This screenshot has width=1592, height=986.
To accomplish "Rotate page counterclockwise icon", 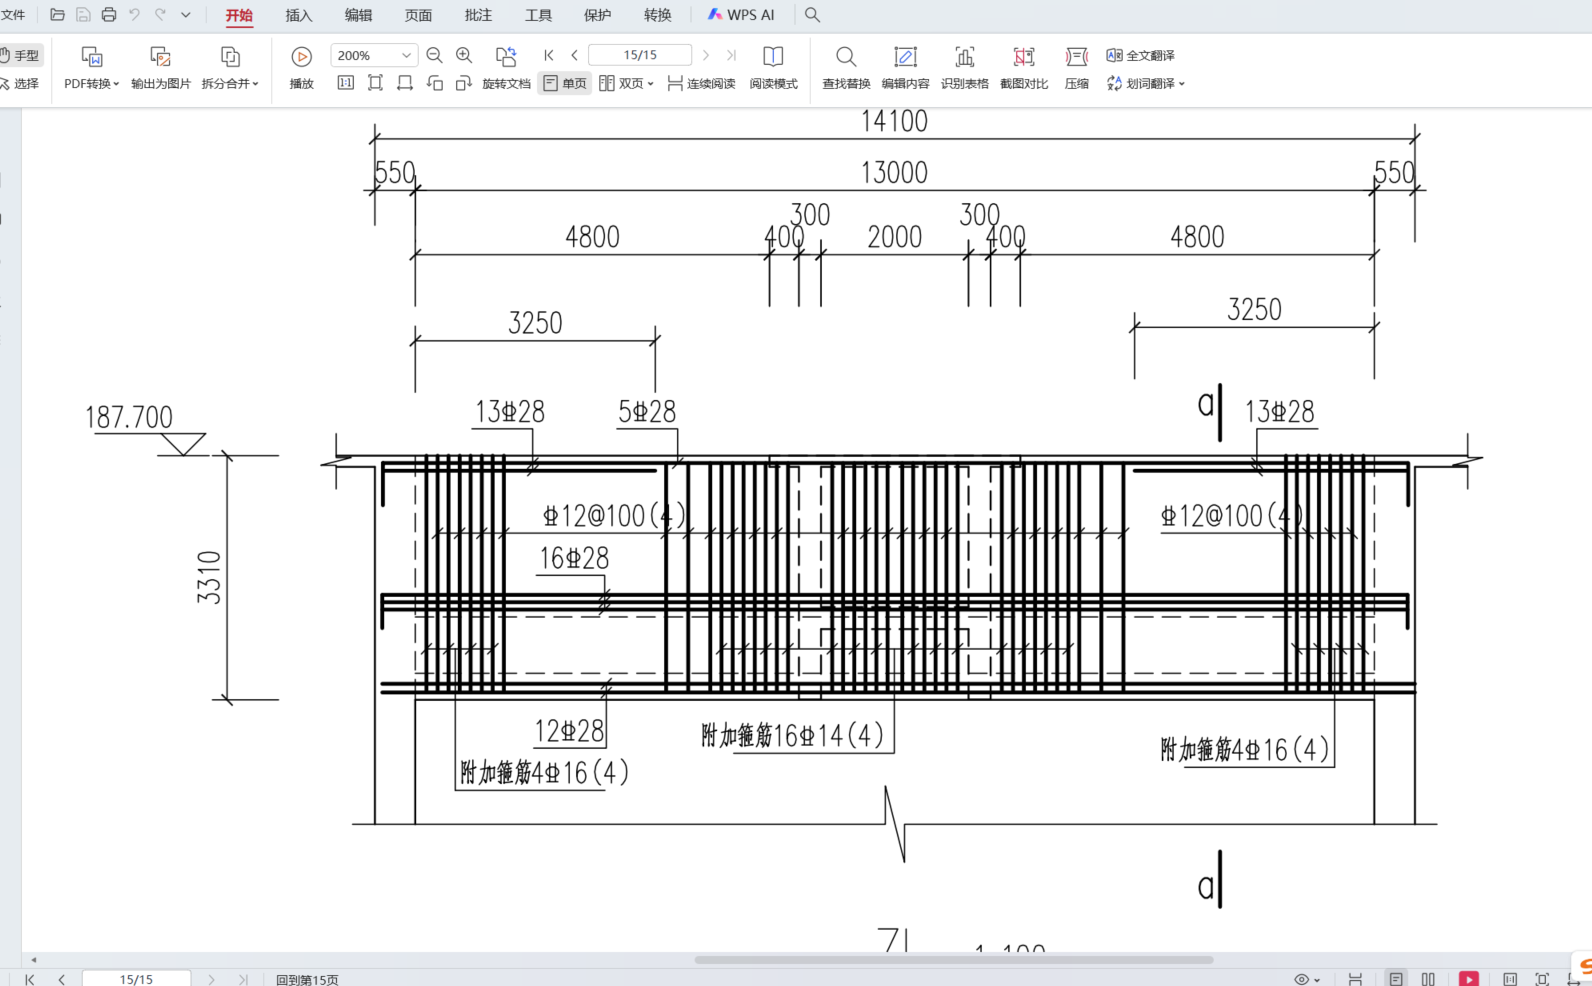I will click(x=435, y=83).
